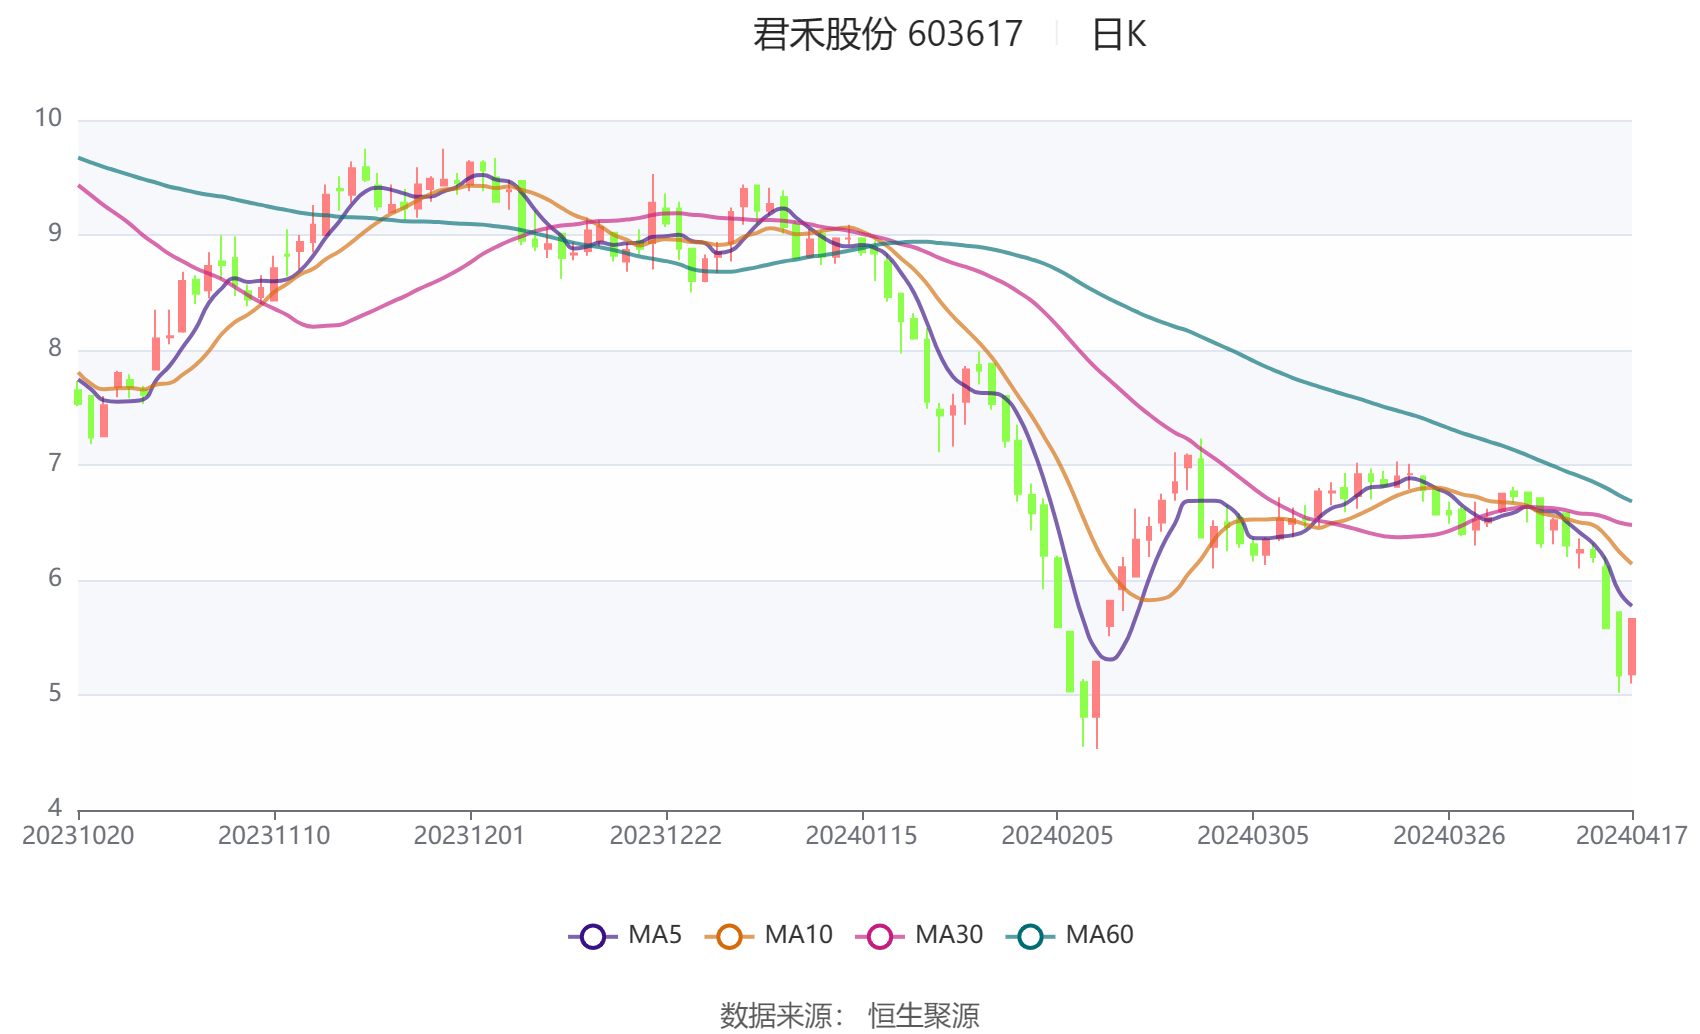The height and width of the screenshot is (1034, 1700).
Task: Click the price axis label 5
Action: tap(54, 693)
